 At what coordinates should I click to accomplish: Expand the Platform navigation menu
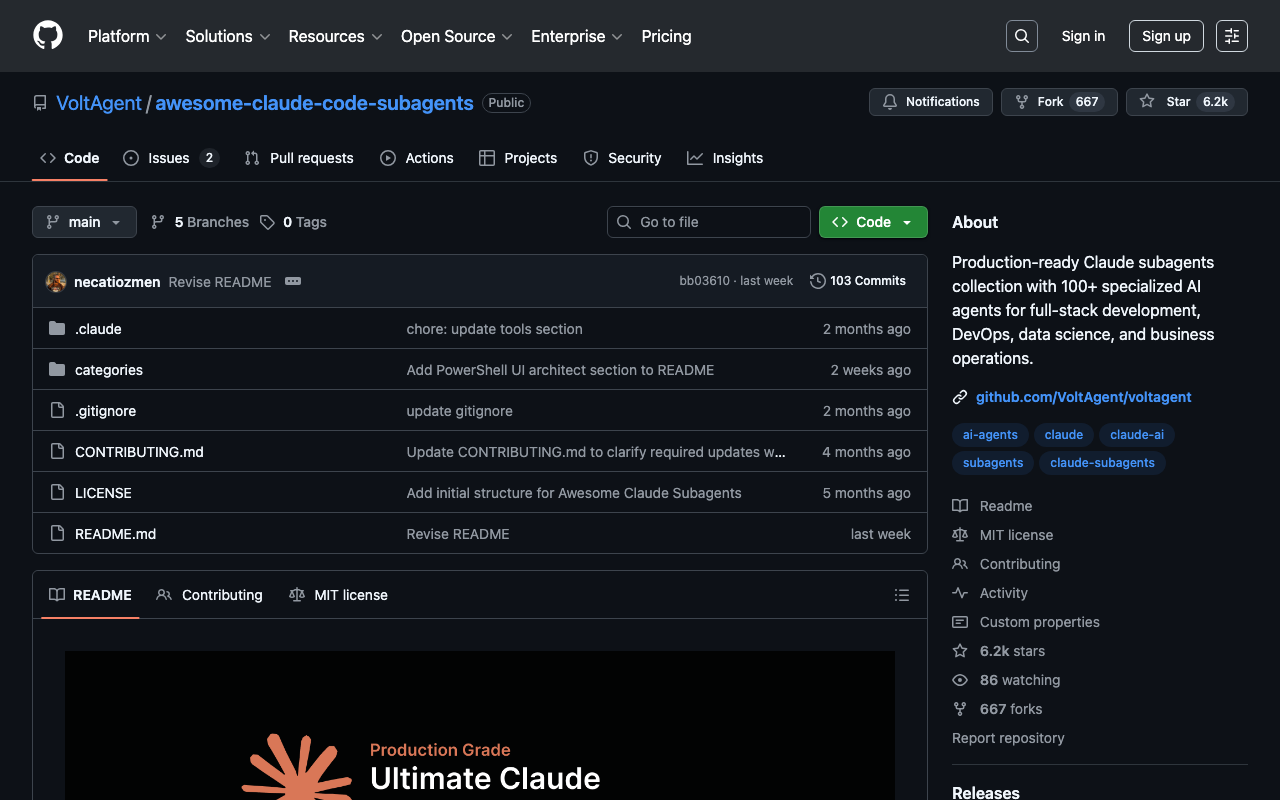tap(127, 36)
